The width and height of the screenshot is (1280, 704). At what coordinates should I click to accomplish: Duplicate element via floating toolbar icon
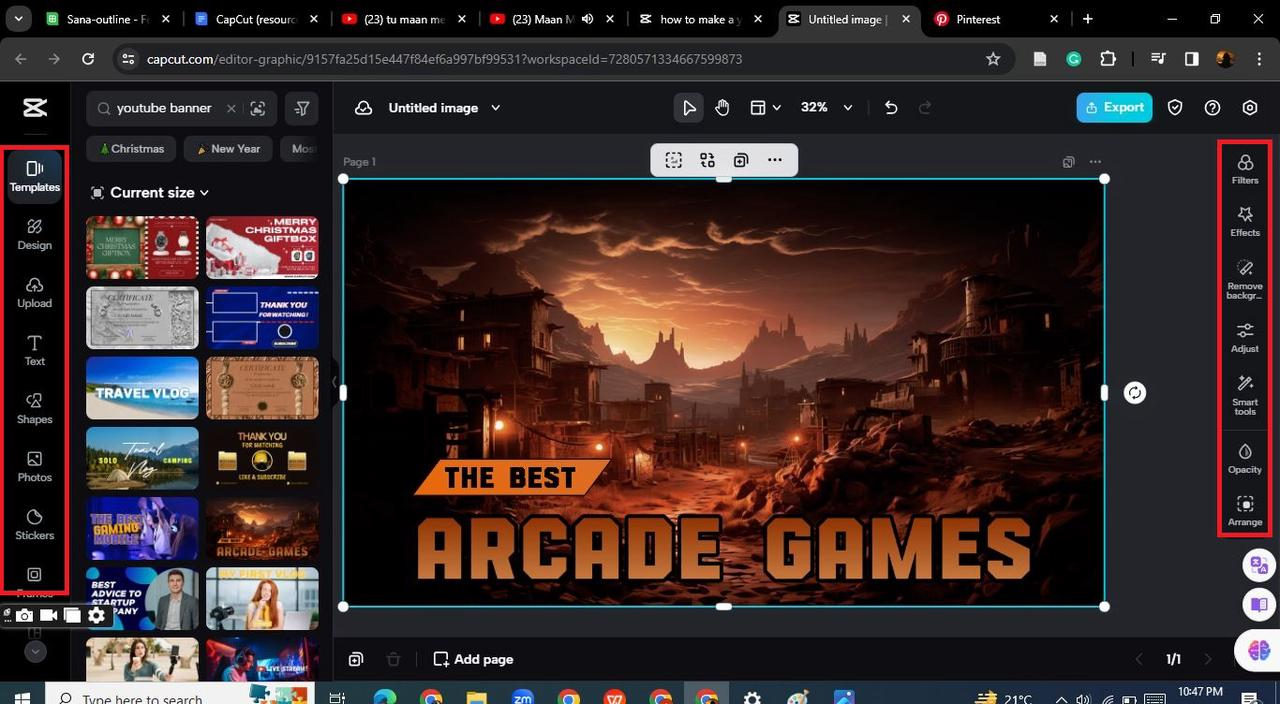click(741, 160)
